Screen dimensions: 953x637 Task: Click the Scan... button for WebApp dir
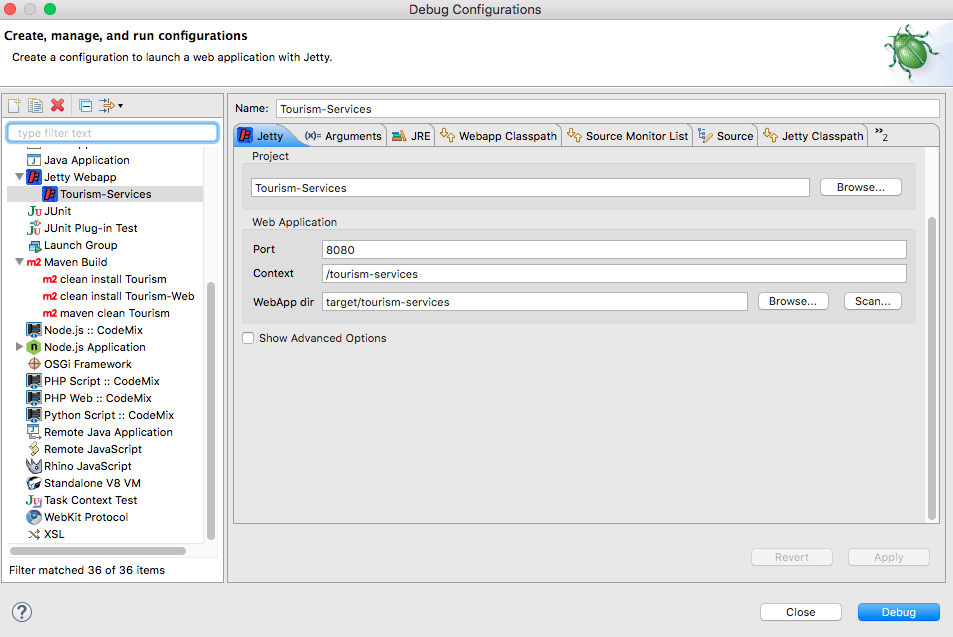tap(873, 301)
